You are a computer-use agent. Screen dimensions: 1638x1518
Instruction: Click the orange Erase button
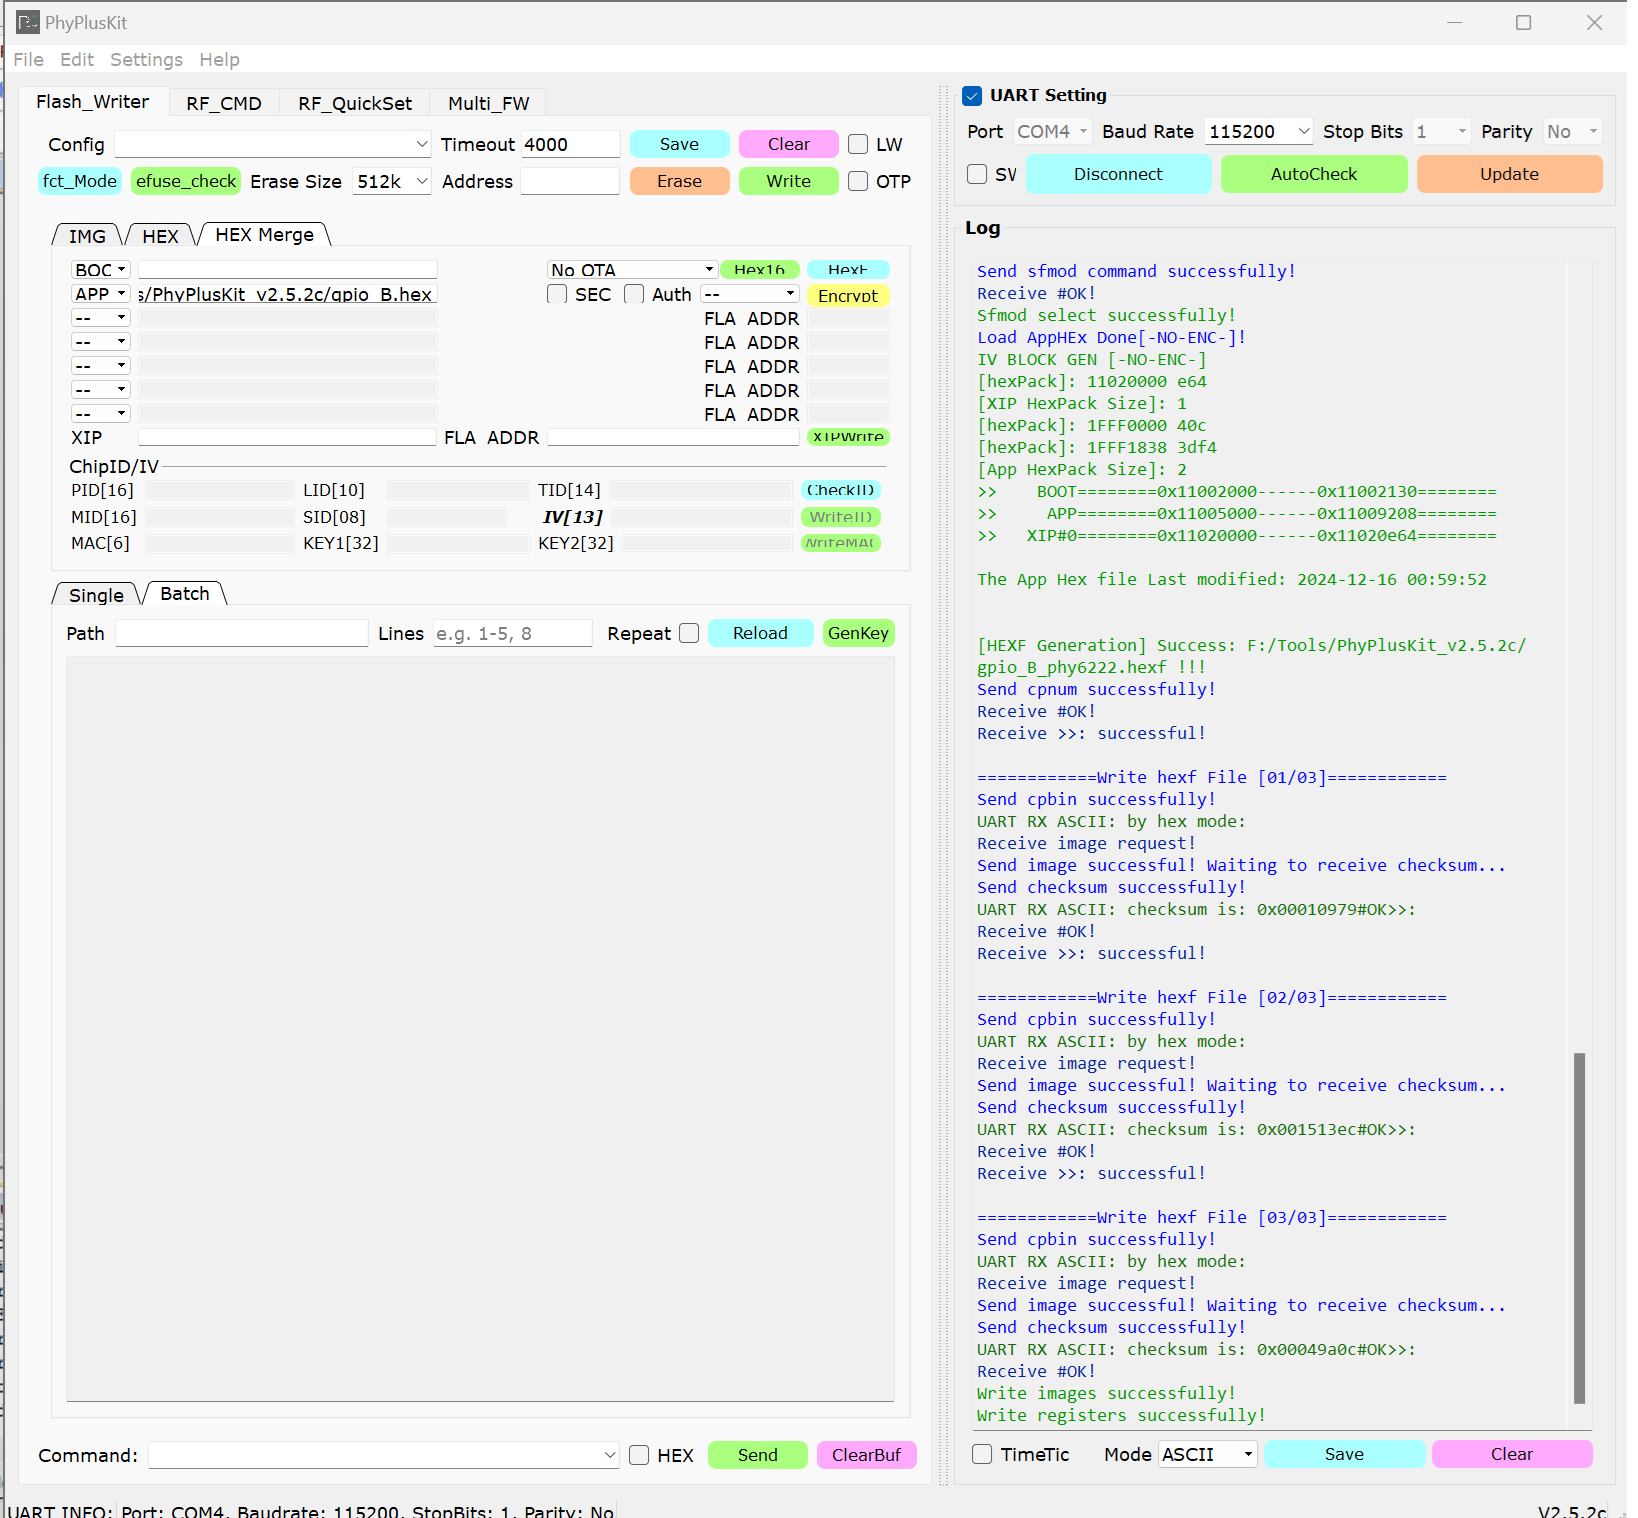(679, 181)
